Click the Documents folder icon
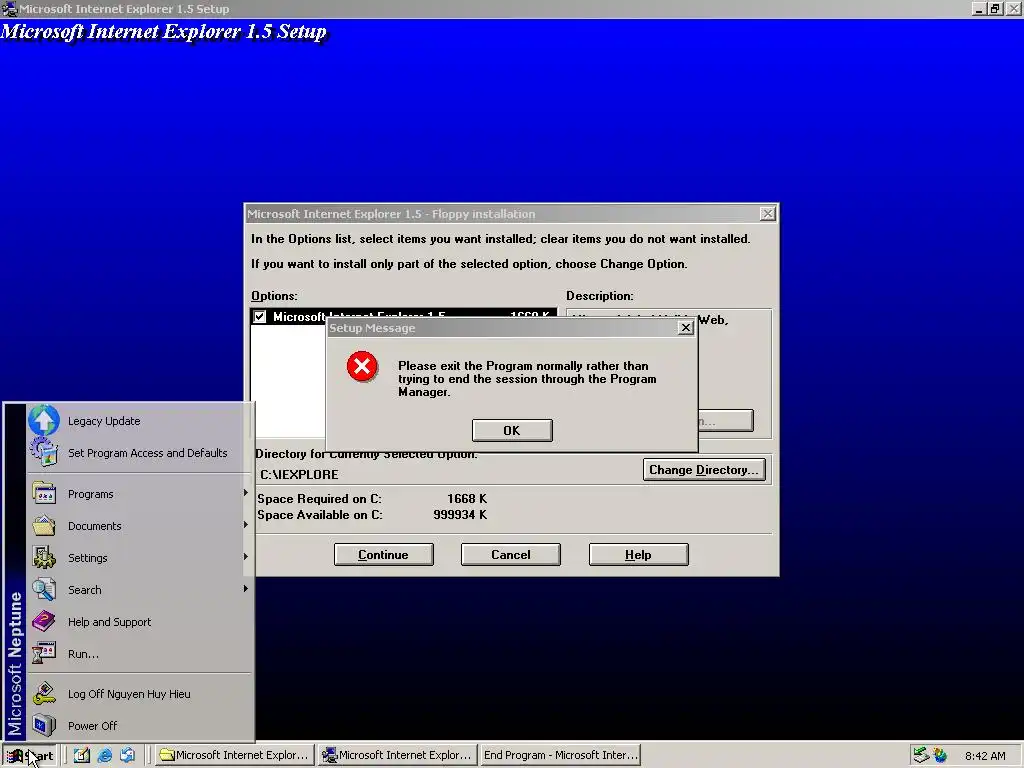The image size is (1024, 768). tap(44, 525)
